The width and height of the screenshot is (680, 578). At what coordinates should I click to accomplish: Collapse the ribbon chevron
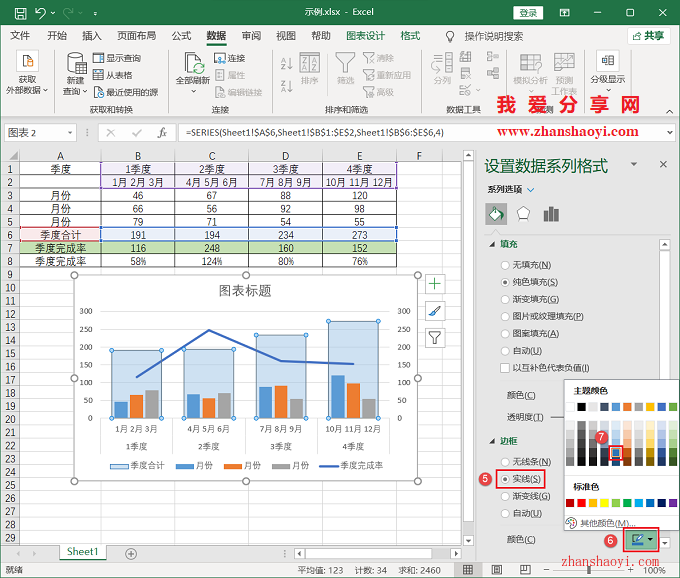click(670, 111)
